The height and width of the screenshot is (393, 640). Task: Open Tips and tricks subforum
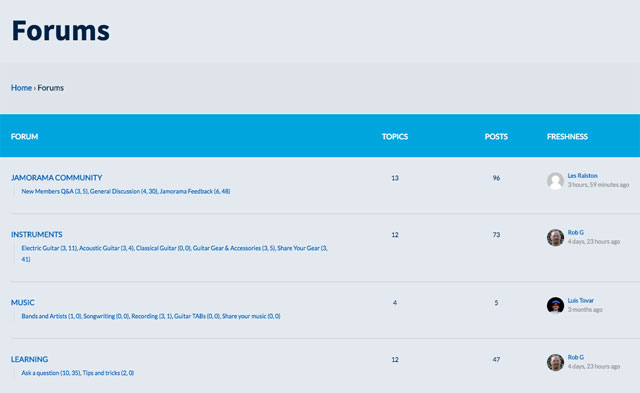tap(108, 373)
